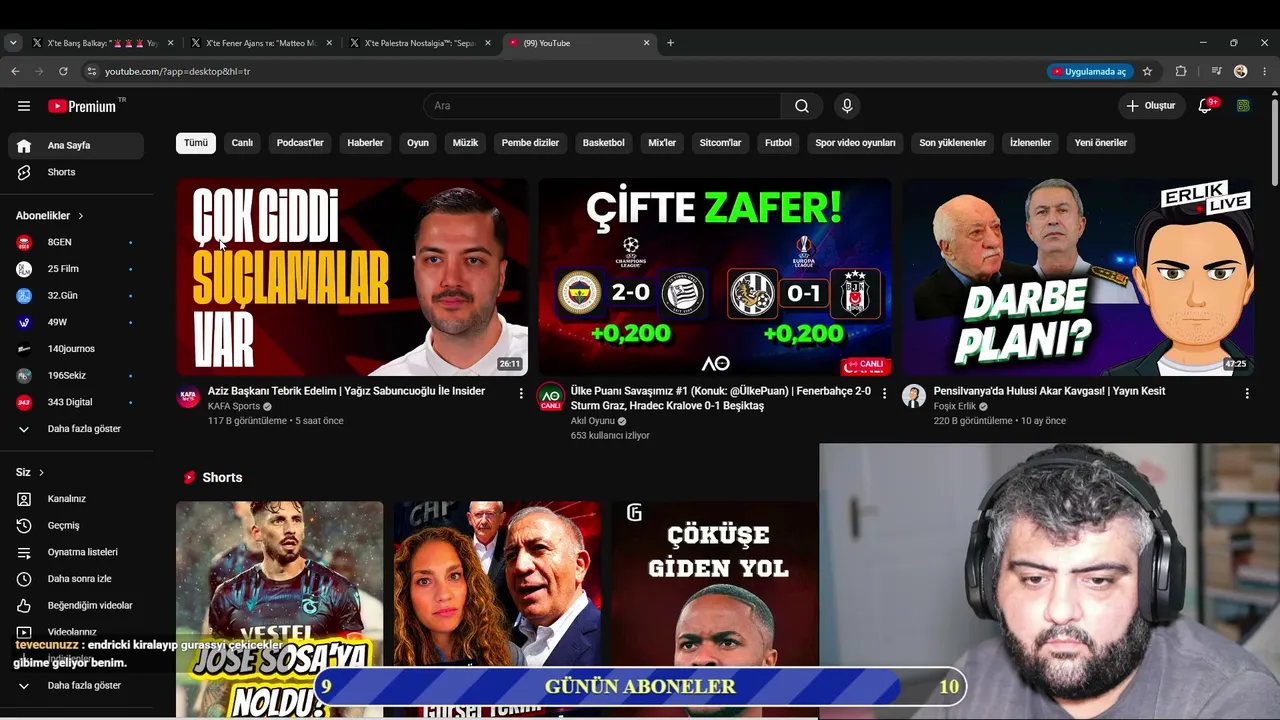Go to the YouTube Premium logo home

click(84, 106)
